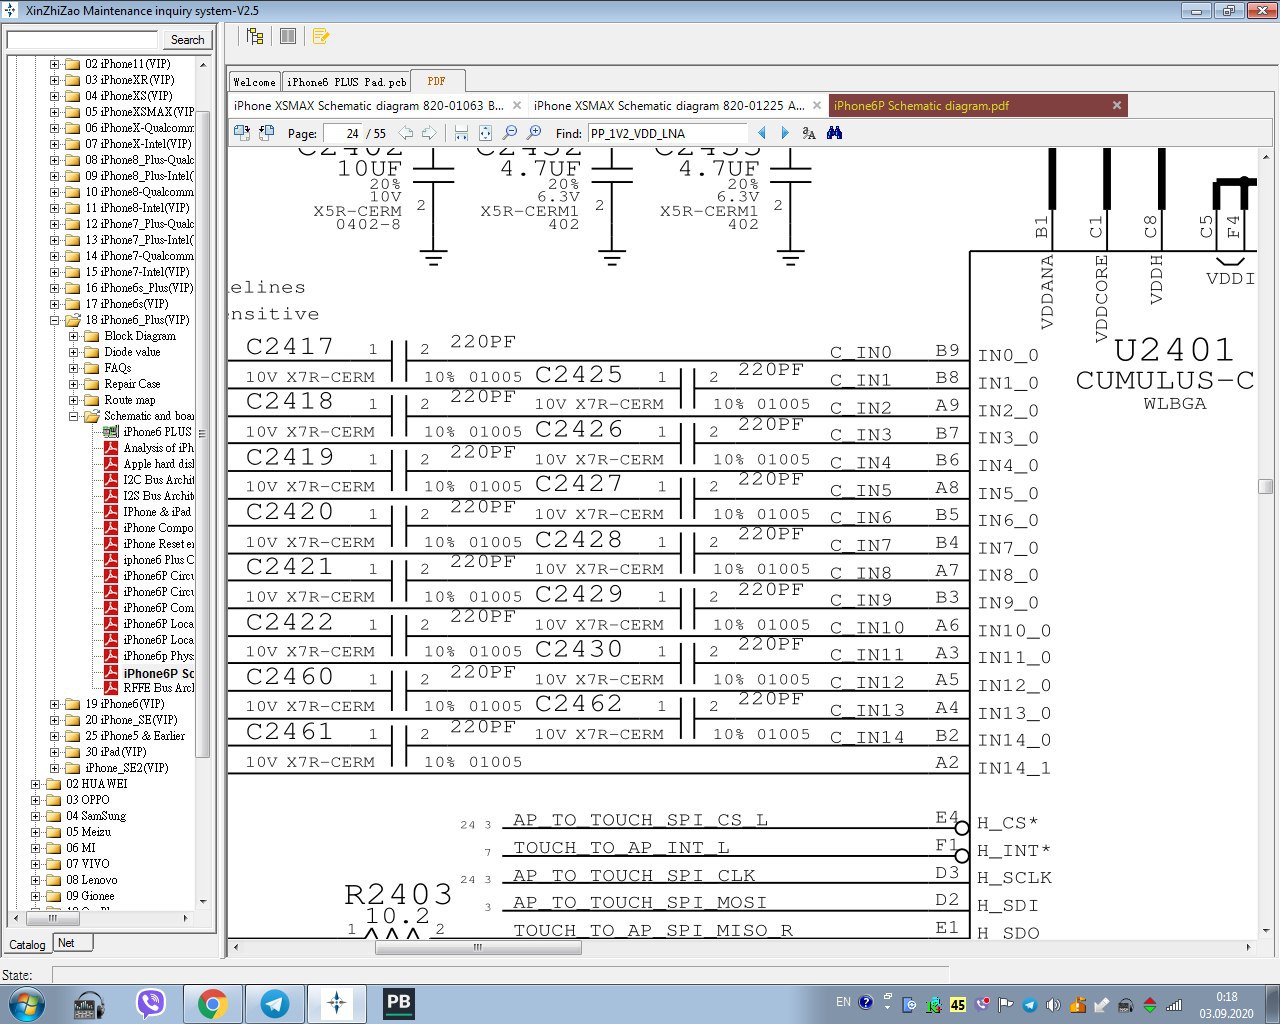Open the PB app on the taskbar
The height and width of the screenshot is (1024, 1280).
click(x=398, y=1003)
